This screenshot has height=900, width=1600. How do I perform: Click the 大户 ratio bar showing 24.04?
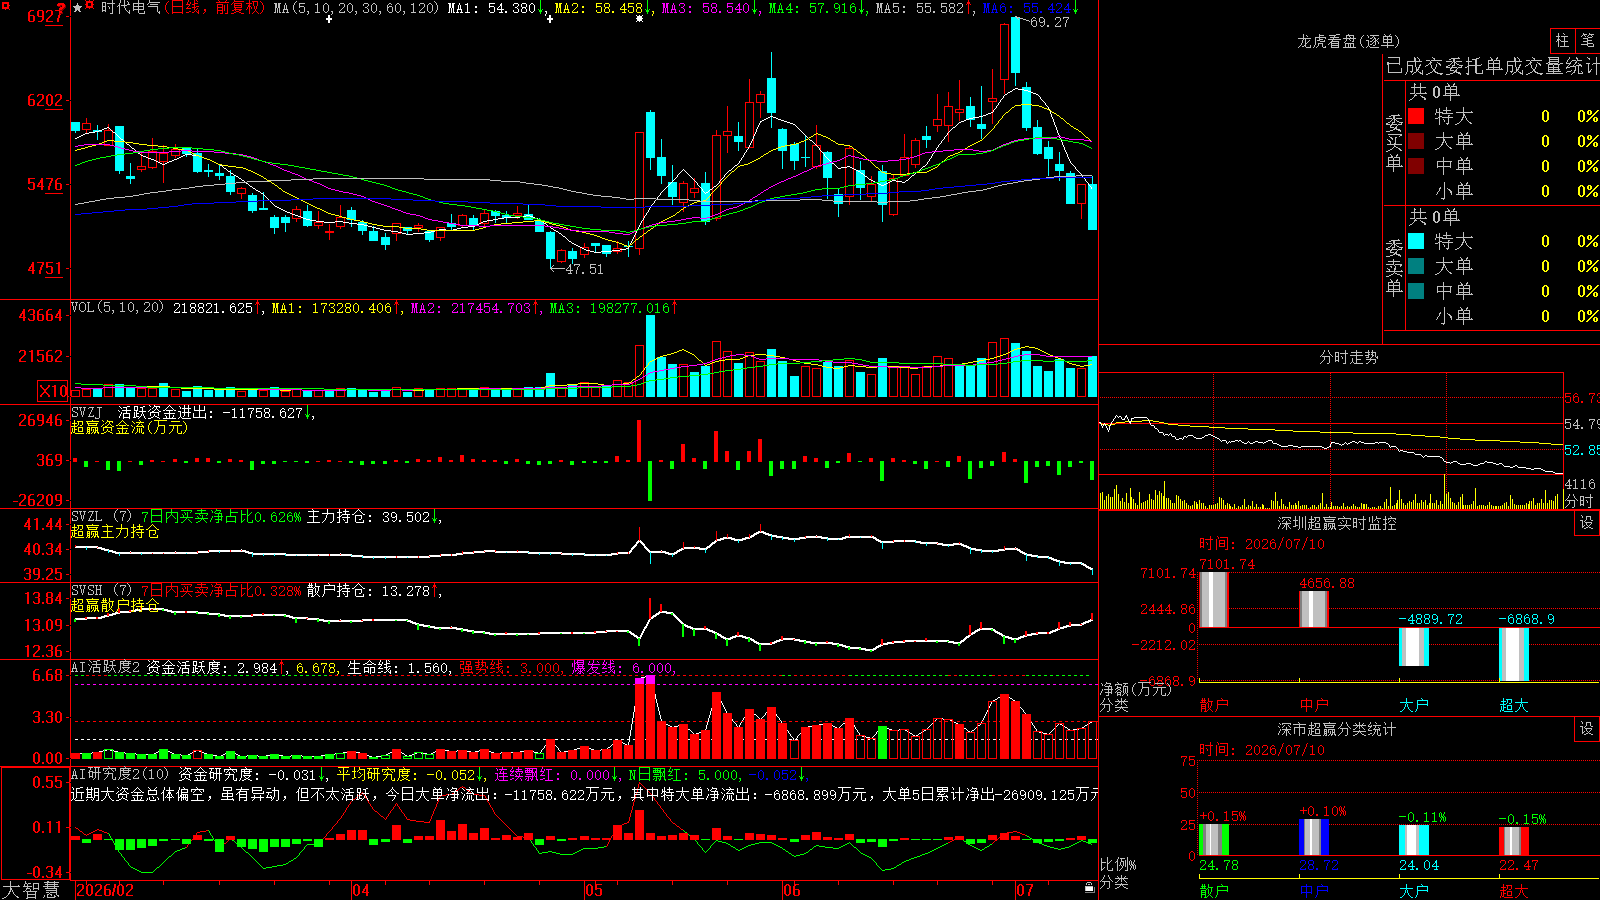[1414, 840]
